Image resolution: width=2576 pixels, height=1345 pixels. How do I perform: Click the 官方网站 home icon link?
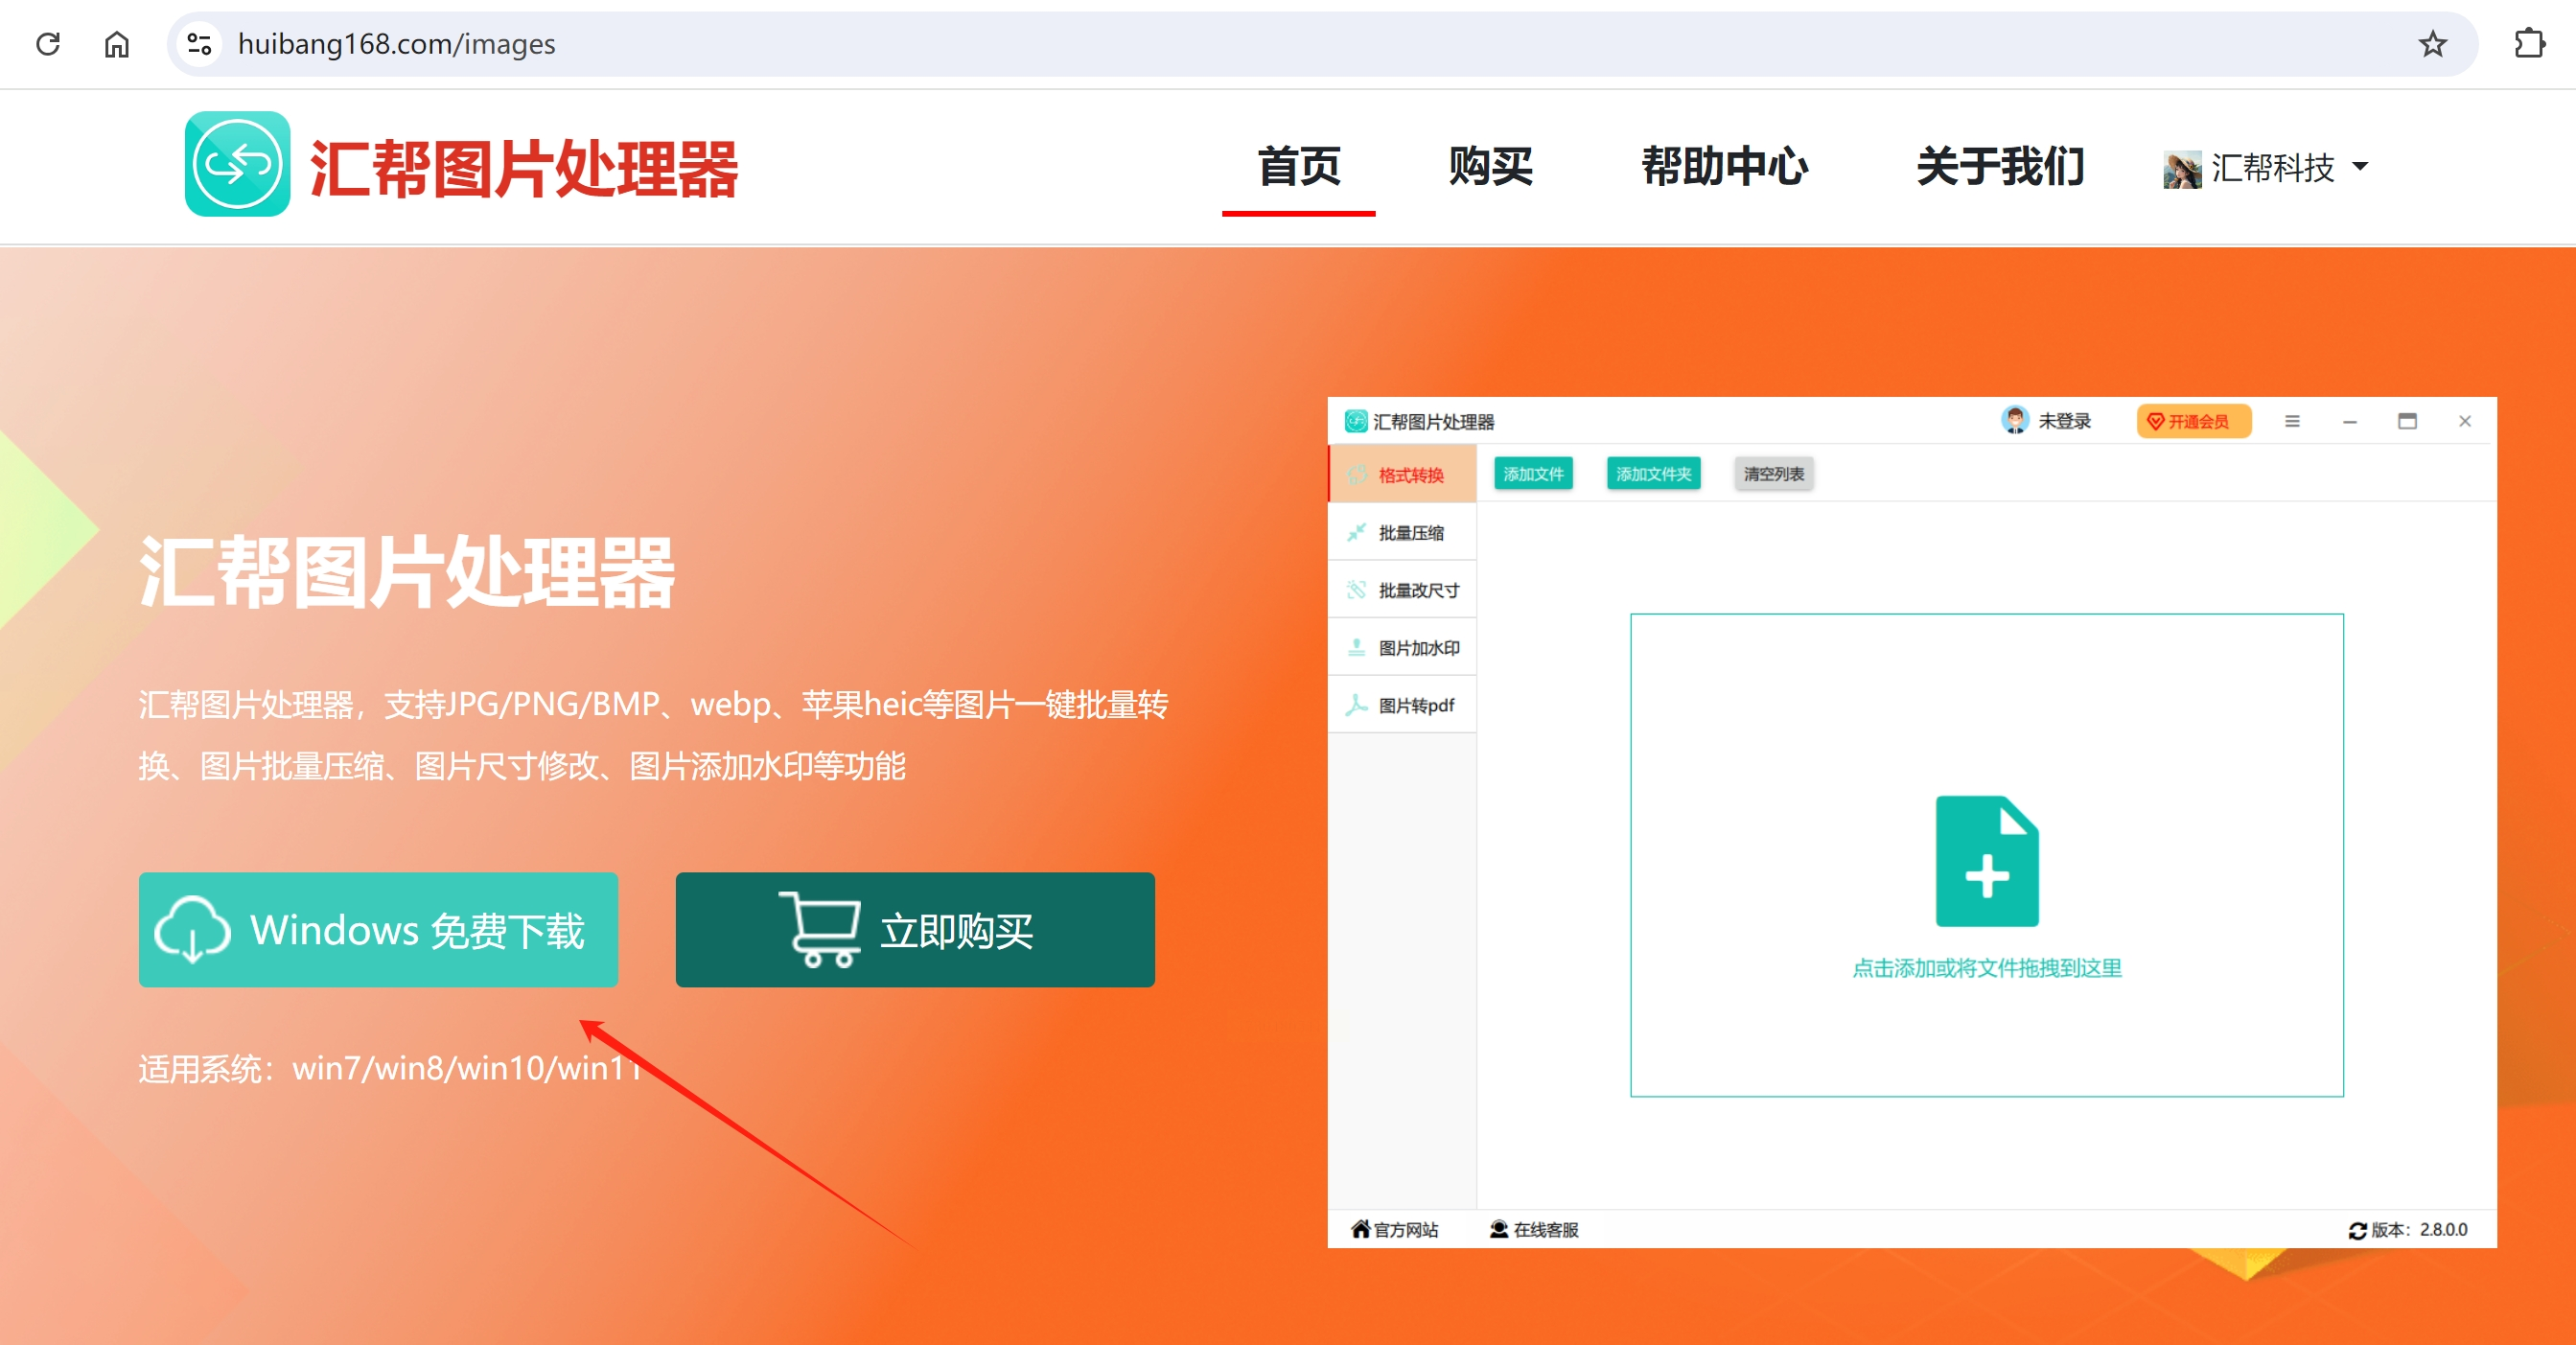[1395, 1229]
